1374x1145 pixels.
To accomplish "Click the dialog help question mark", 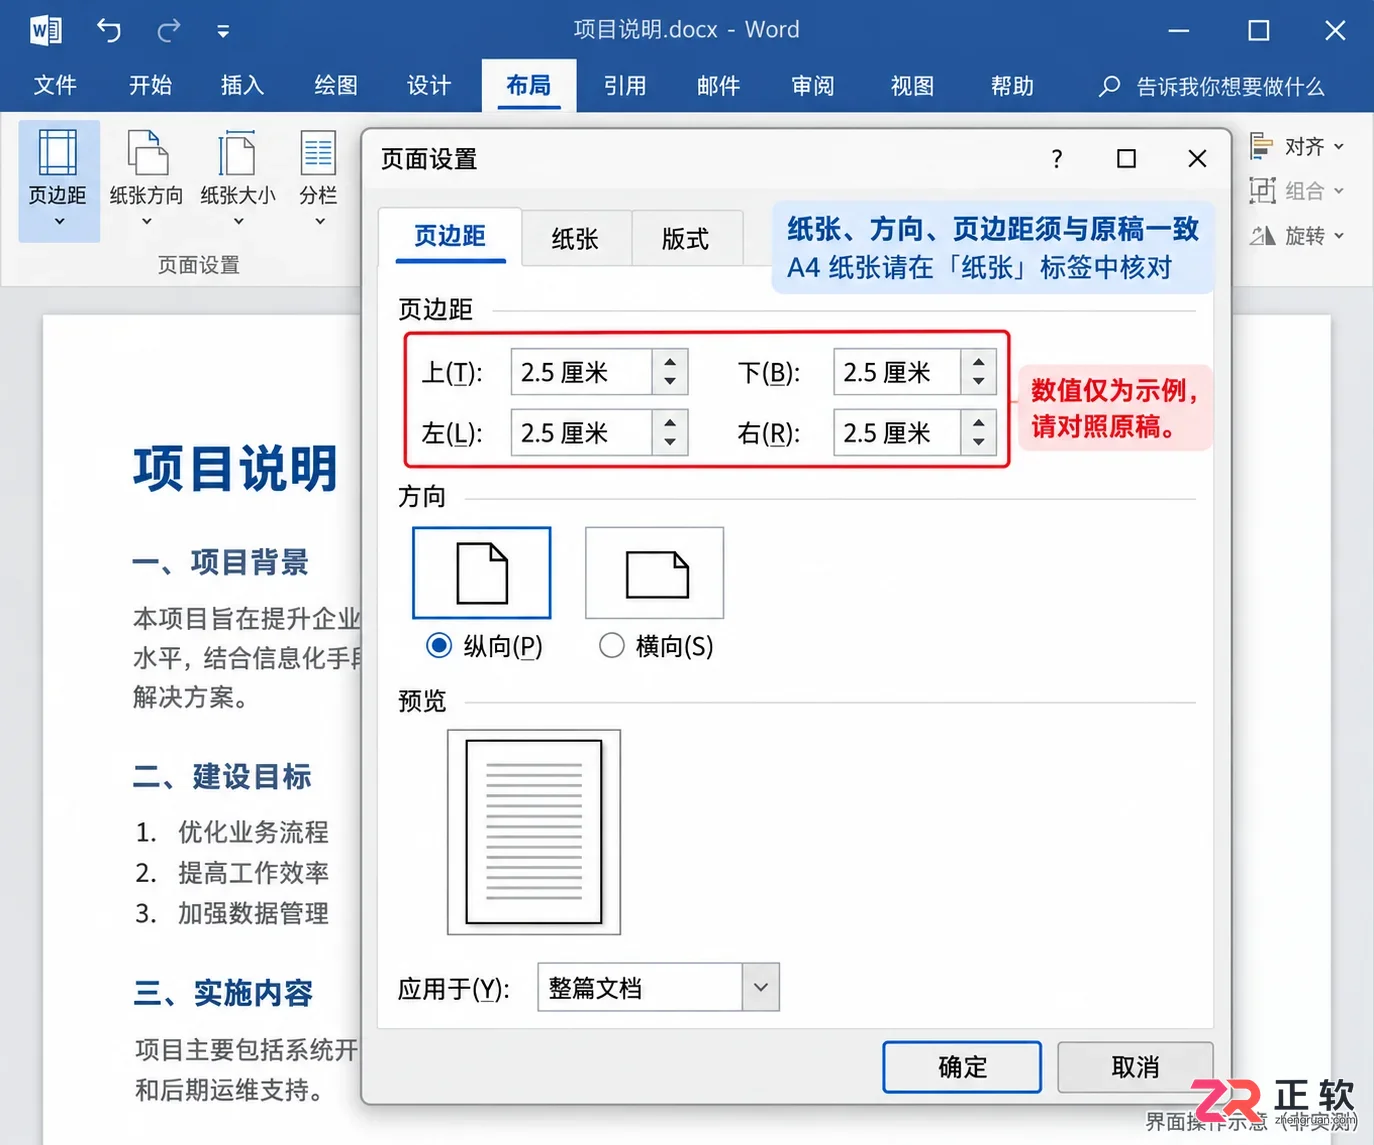I will click(x=1057, y=159).
